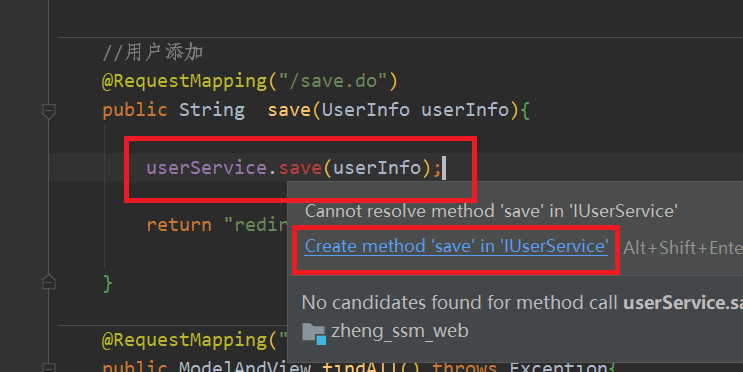Click the zheng_ssm_web module folder icon
The image size is (743, 372).
pos(314,333)
